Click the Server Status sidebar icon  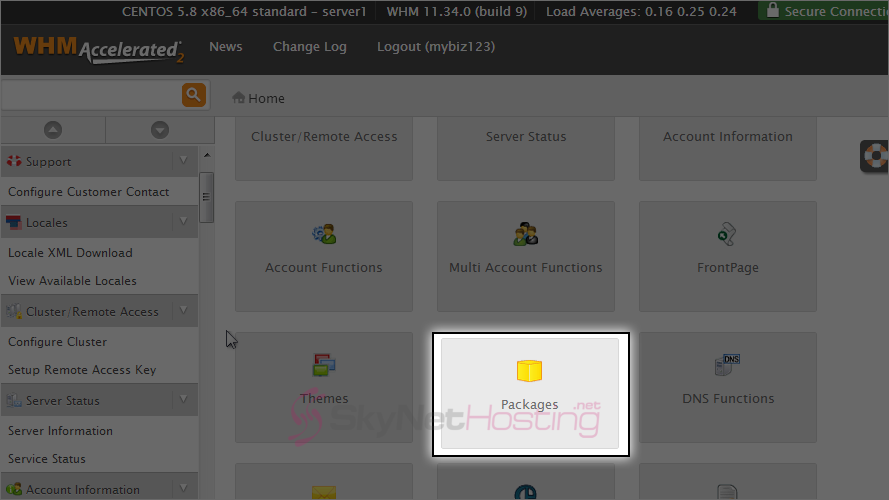coord(14,400)
